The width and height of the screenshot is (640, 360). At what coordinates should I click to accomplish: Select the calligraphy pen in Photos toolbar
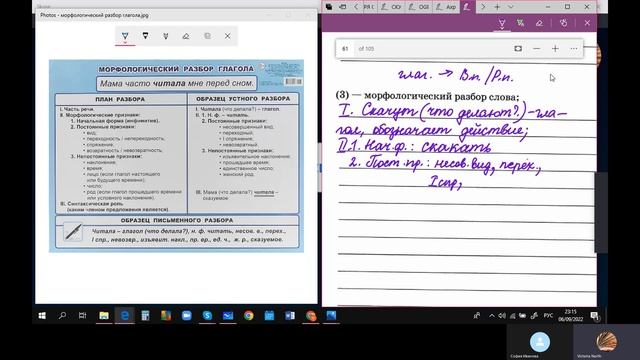(166, 36)
